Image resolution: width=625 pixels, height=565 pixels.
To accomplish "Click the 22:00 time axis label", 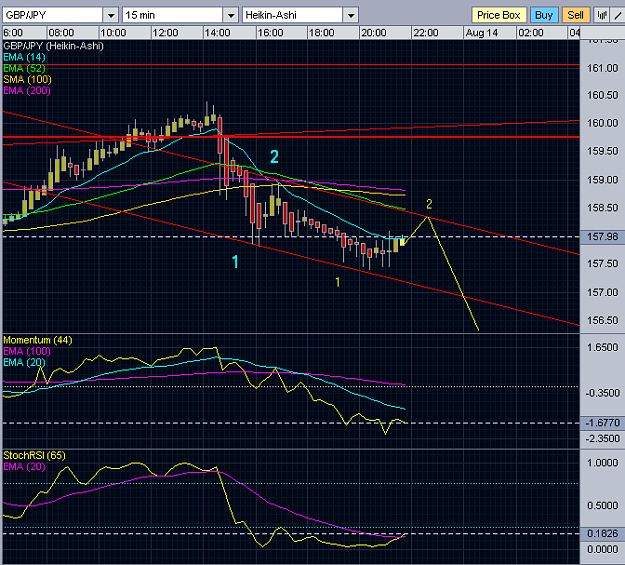I will 425,33.
